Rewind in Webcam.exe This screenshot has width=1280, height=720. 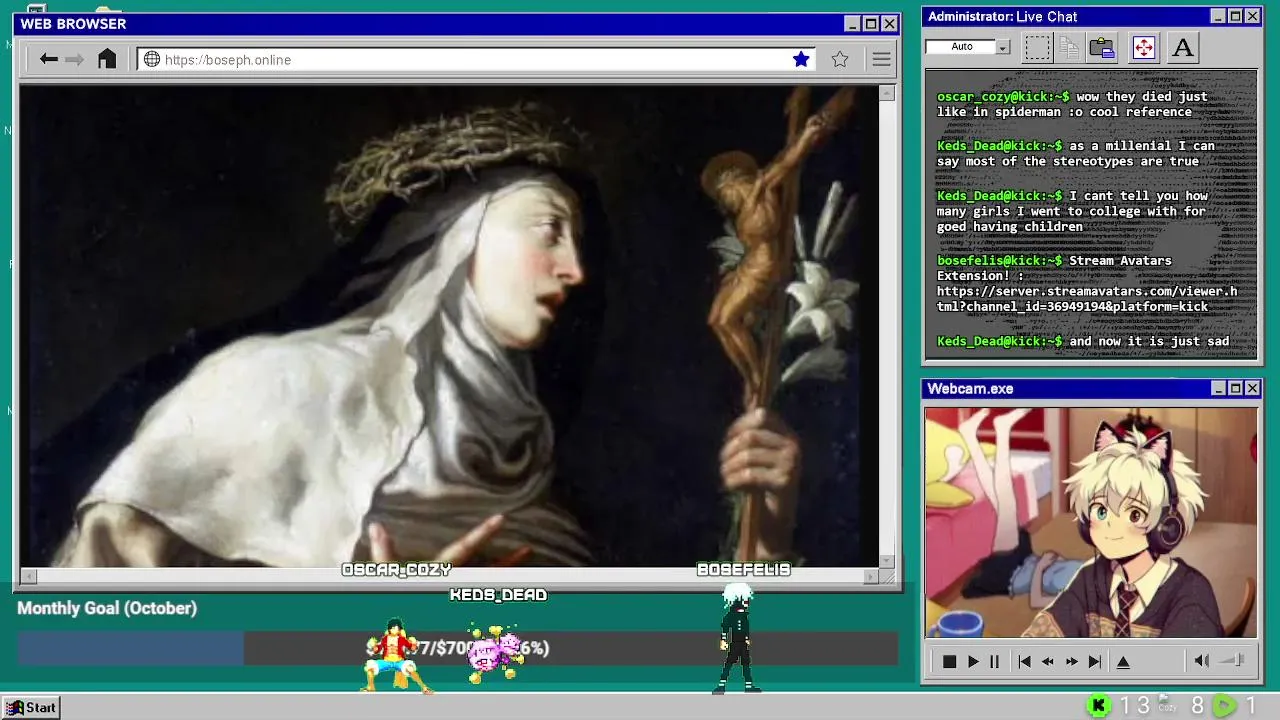[1047, 661]
